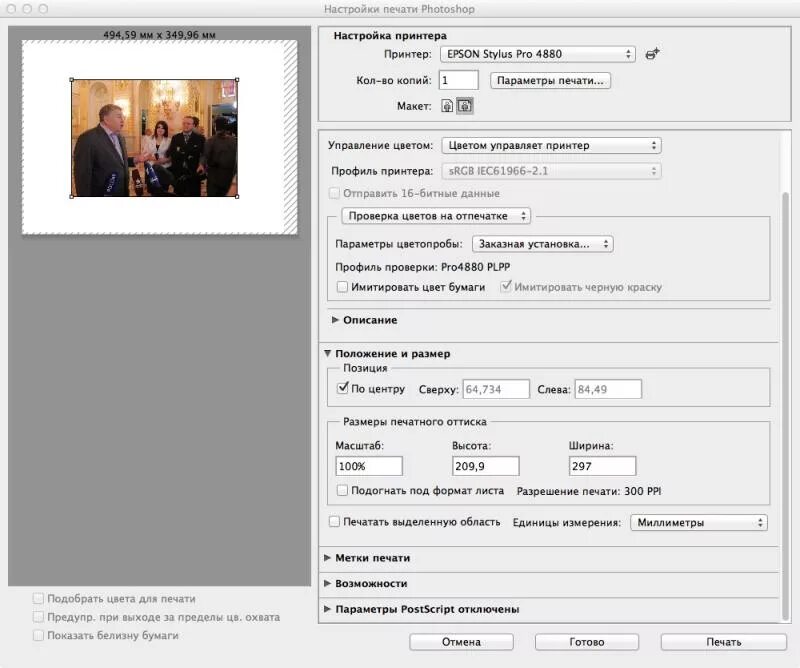Expand the Описание section

[335, 320]
